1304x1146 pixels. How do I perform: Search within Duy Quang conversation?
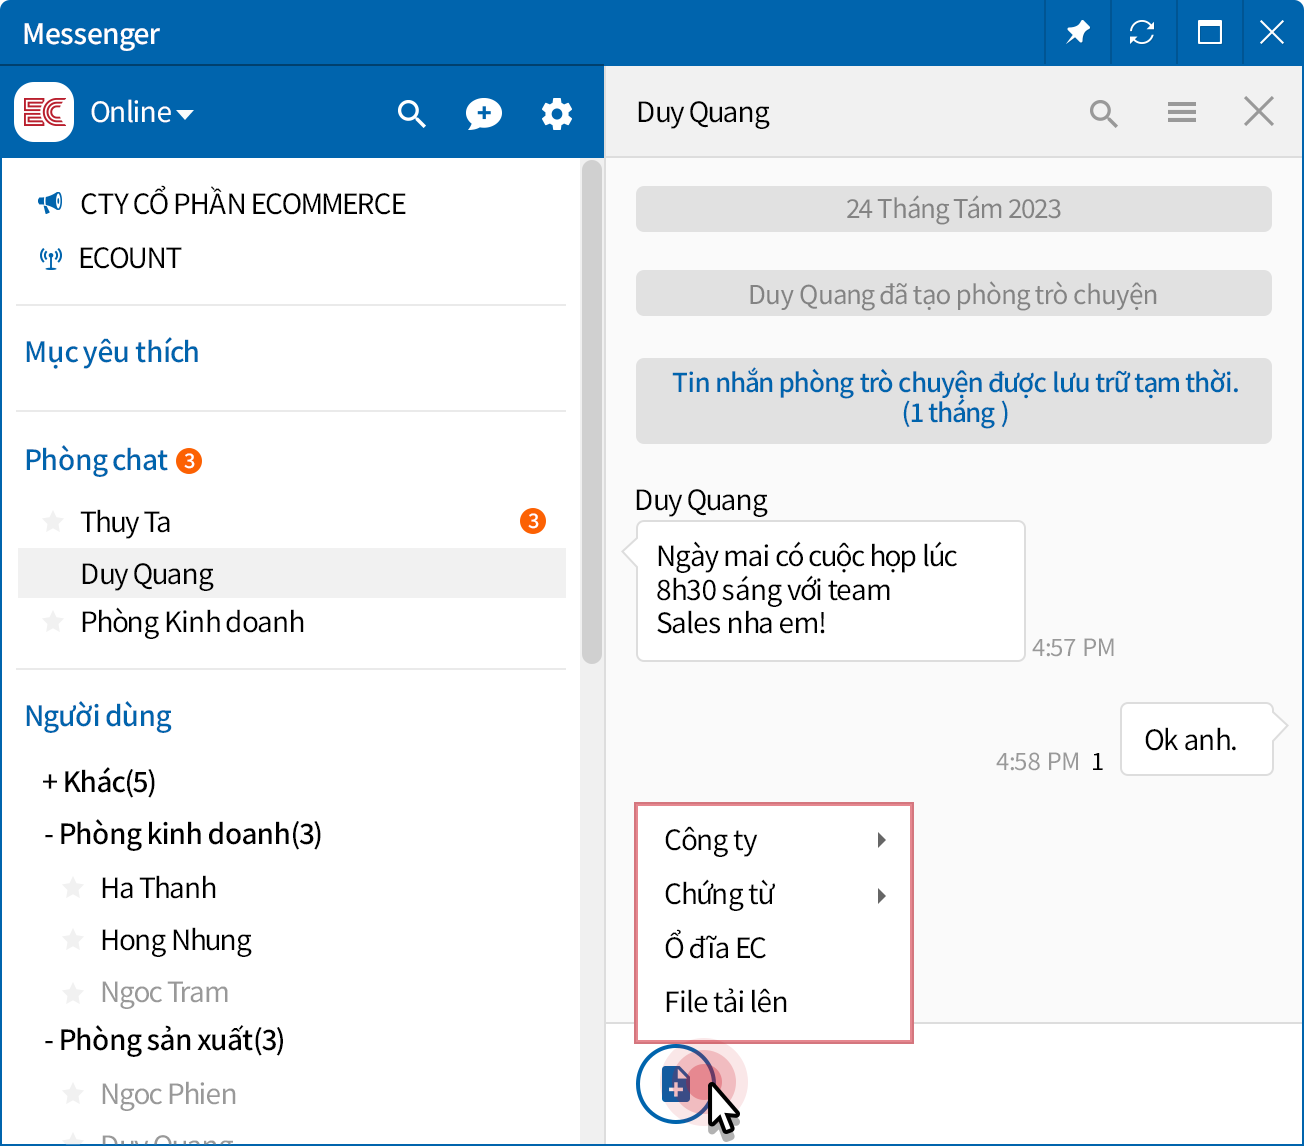[1103, 113]
